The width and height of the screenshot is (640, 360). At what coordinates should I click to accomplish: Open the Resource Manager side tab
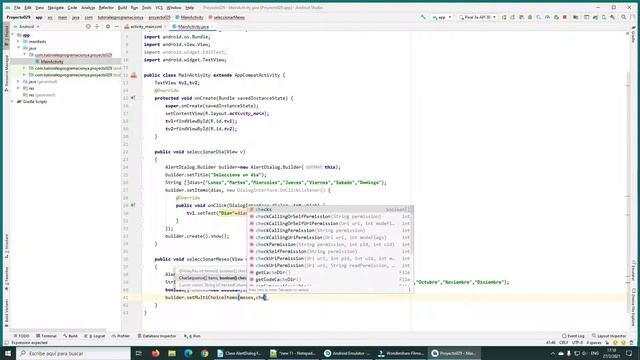(x=6, y=73)
